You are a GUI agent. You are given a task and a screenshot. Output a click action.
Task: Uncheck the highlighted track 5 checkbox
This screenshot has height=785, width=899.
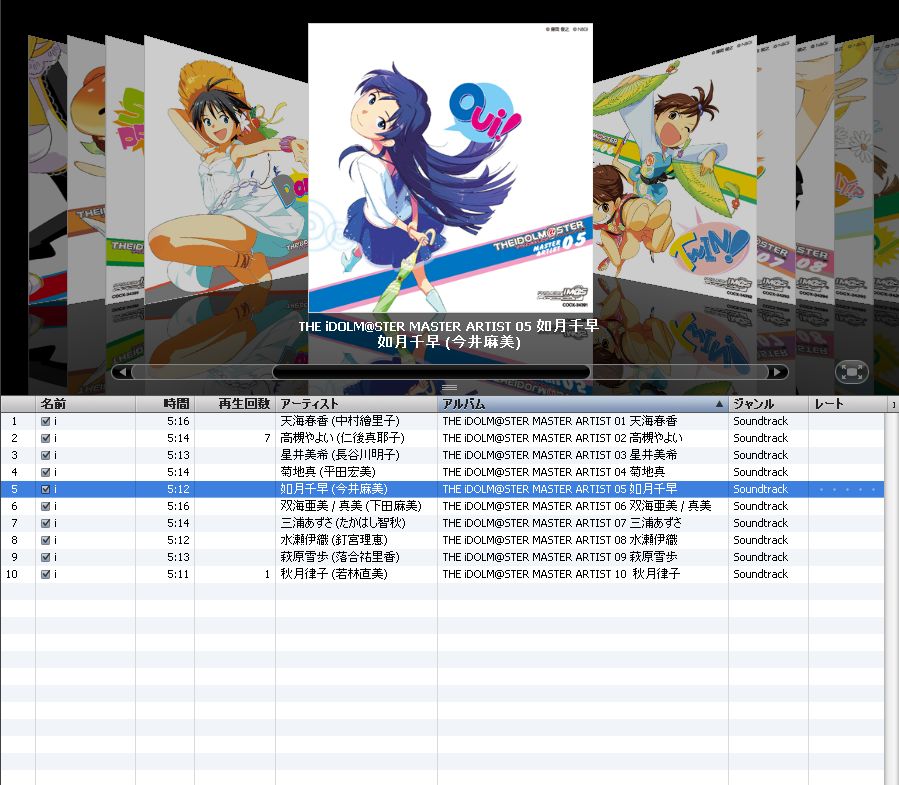pyautogui.click(x=46, y=489)
